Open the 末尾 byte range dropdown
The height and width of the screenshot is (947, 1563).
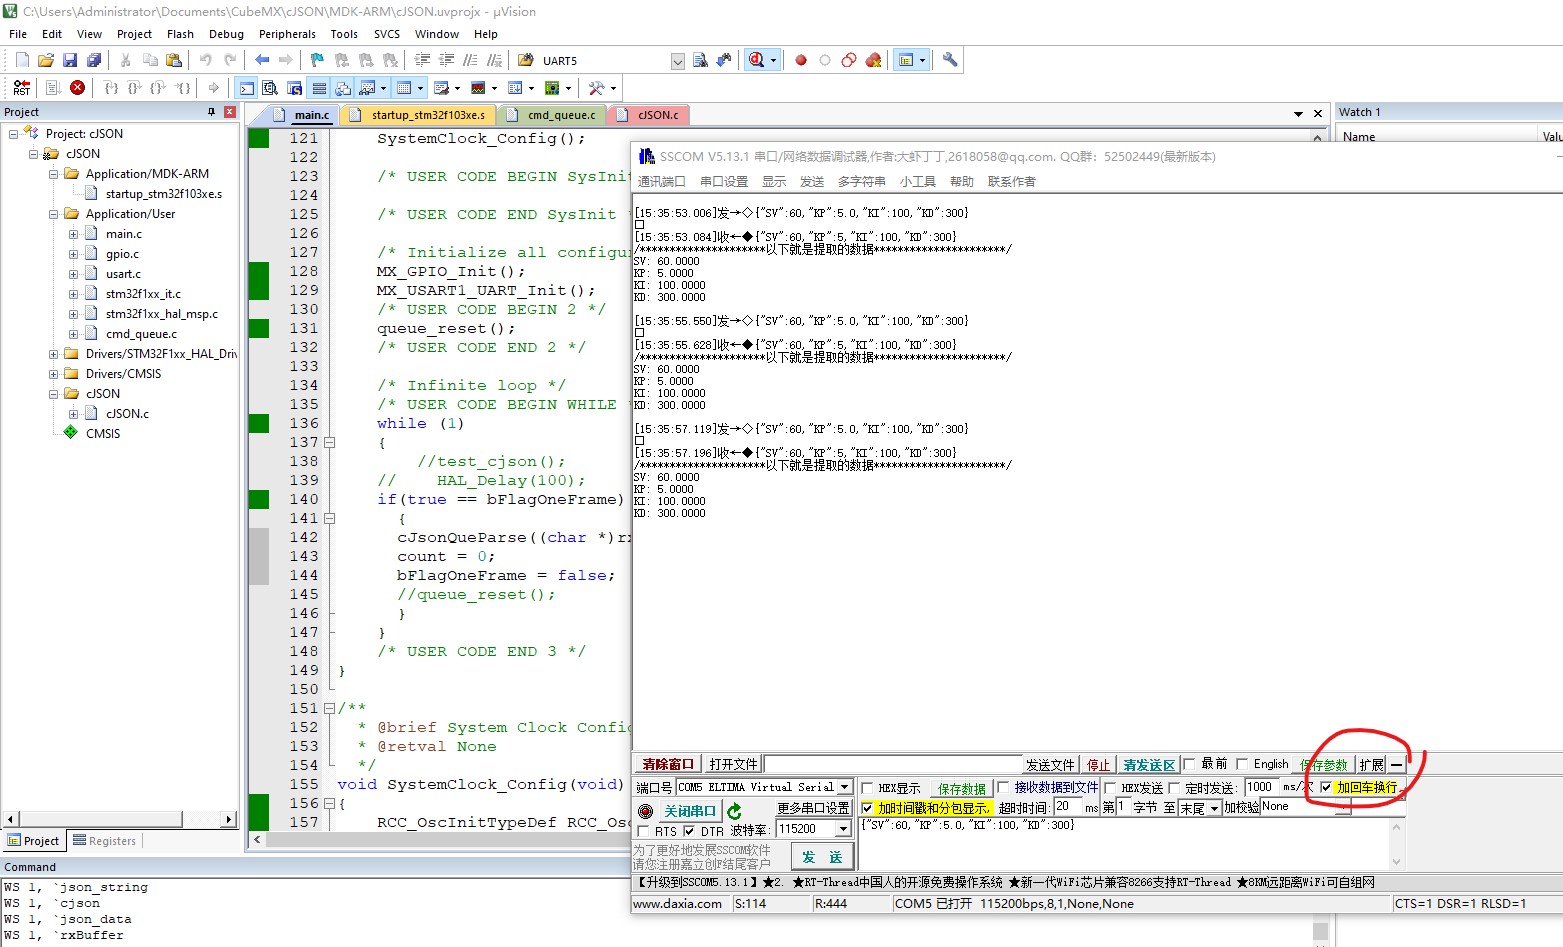[1215, 808]
